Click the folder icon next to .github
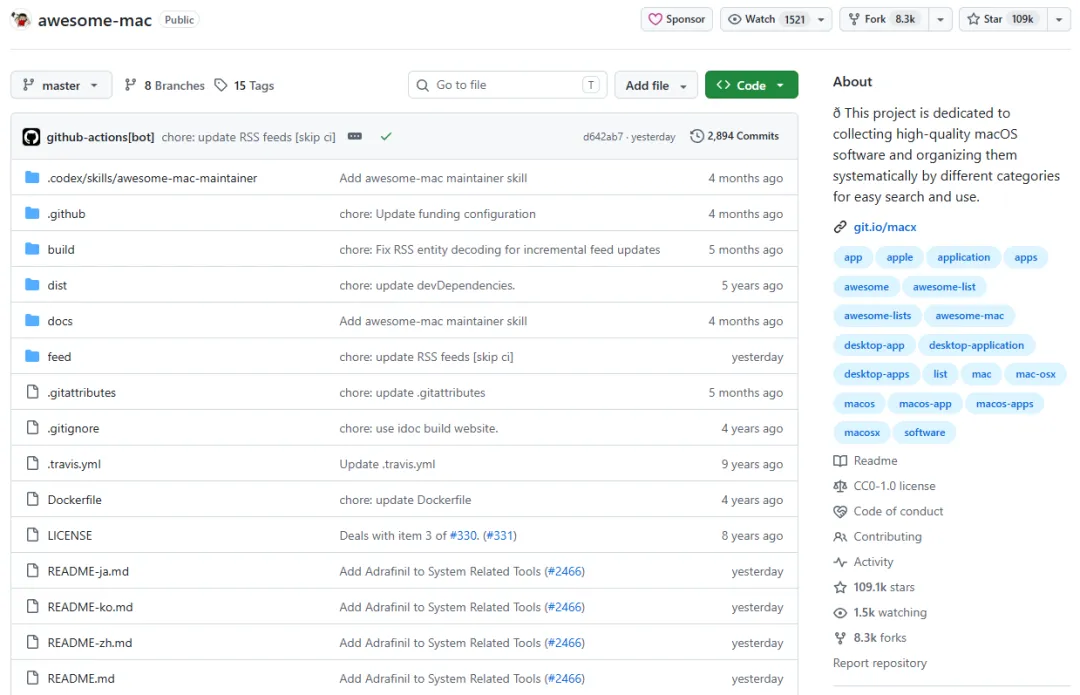 32,213
